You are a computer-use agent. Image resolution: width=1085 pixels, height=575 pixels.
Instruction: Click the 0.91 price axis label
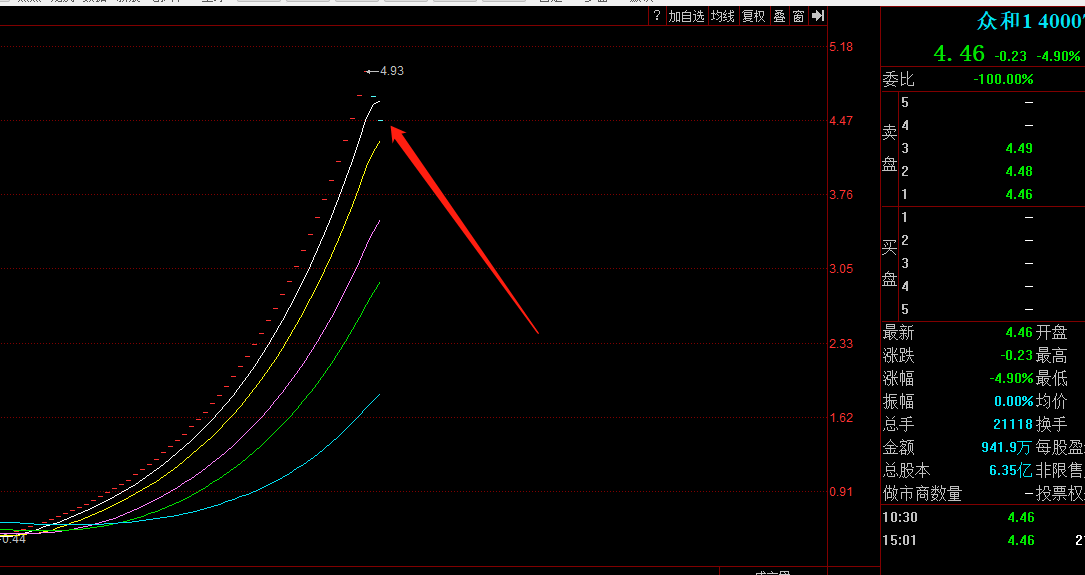pos(841,492)
